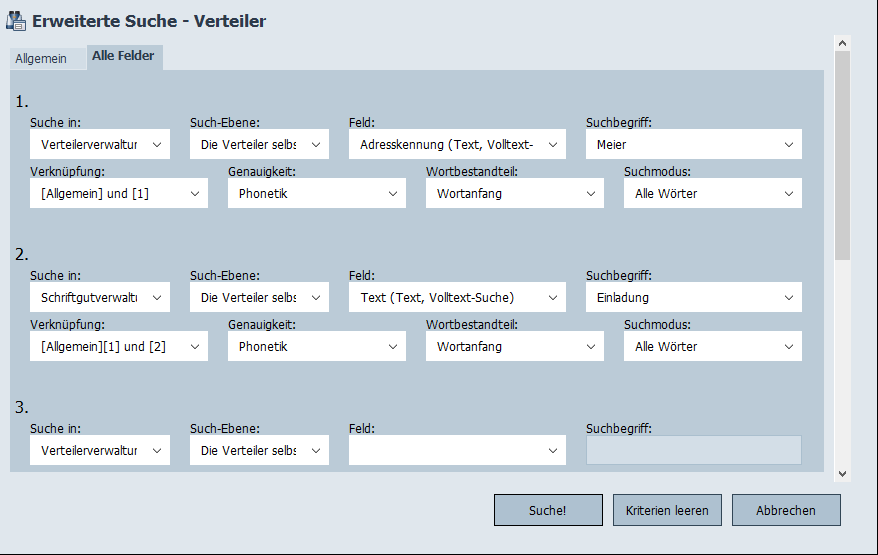The image size is (878, 555).
Task: Select the Alle Felder tab
Action: (123, 57)
